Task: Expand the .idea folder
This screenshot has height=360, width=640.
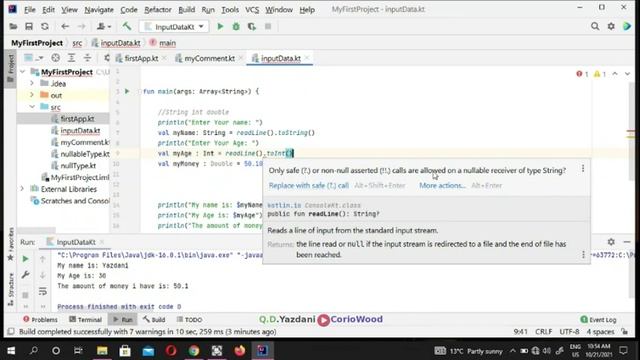Action: tap(32, 83)
